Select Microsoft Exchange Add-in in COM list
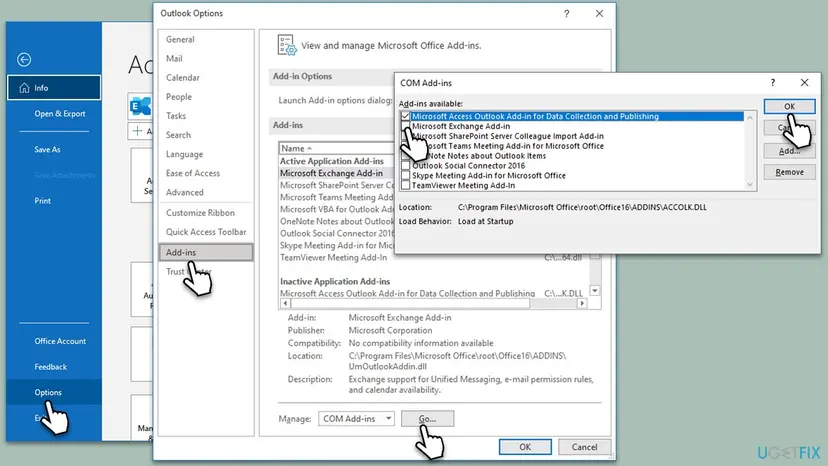Screen dimensions: 828x466 tap(461, 126)
